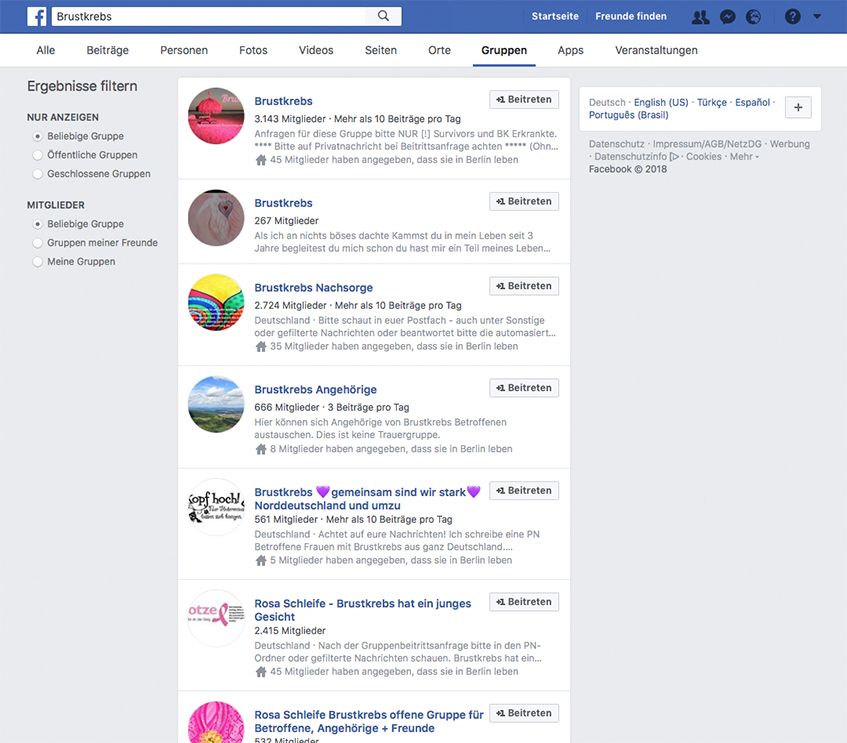Screen dimensions: 847x743
Task: Switch language to English (US)
Action: pos(661,102)
